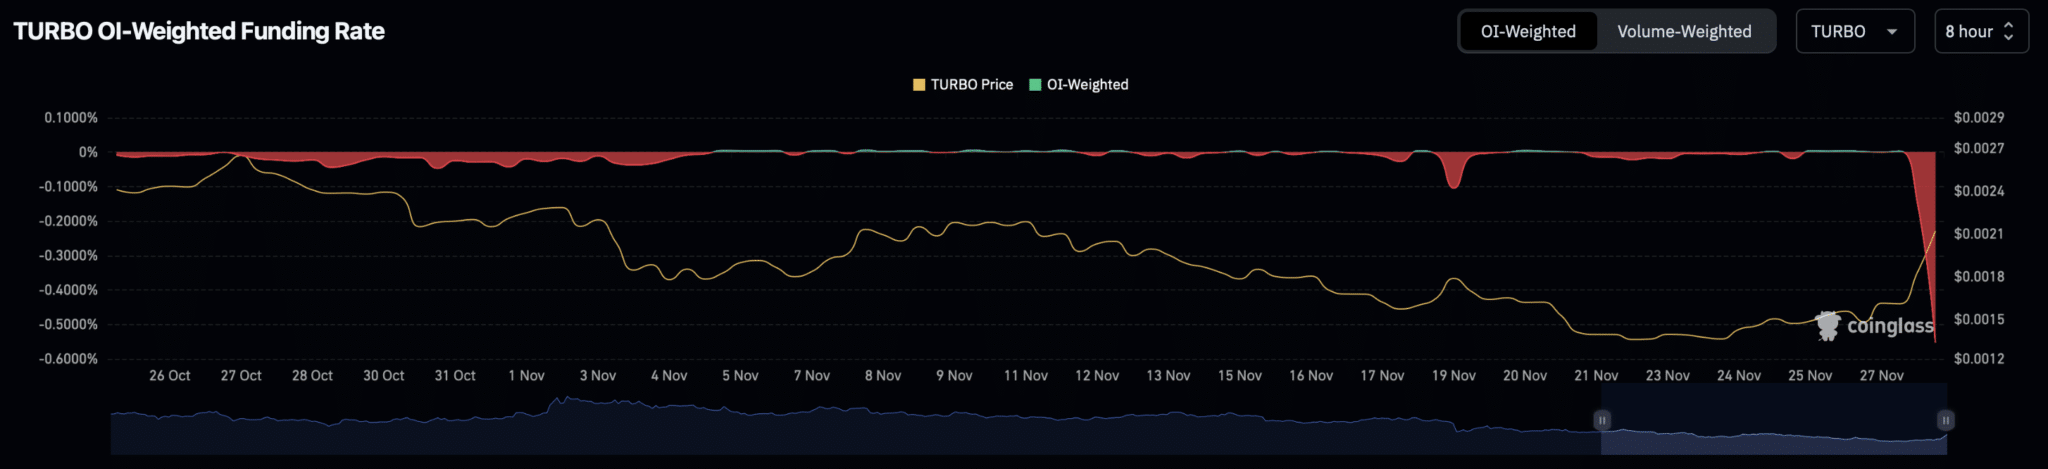Open the 8 hour interval selector
Viewport: 2048px width, 469px height.
[1968, 31]
